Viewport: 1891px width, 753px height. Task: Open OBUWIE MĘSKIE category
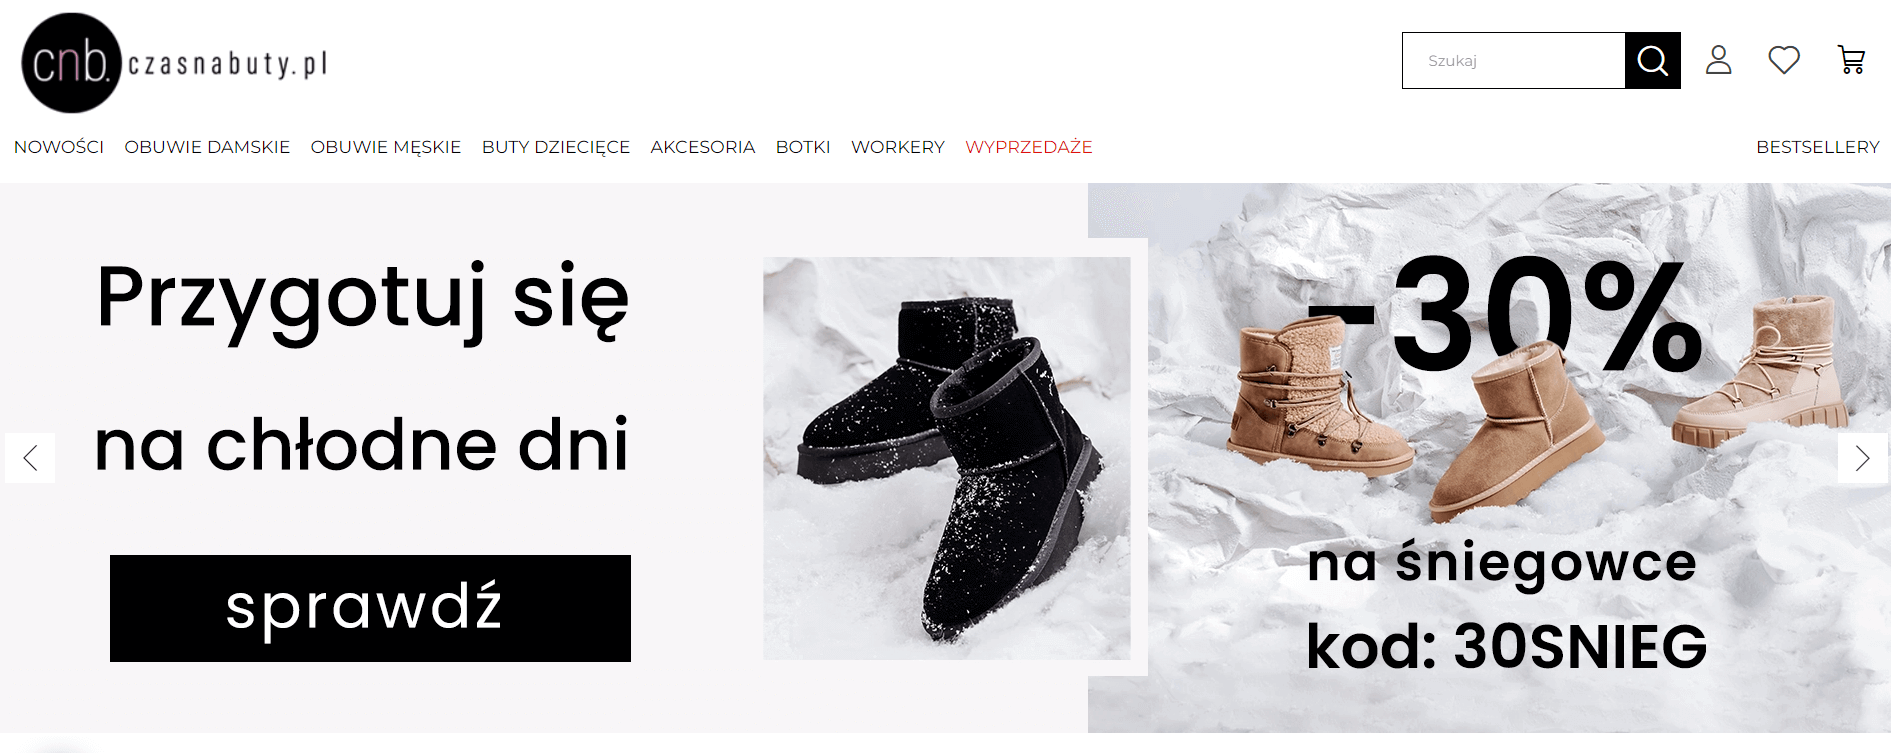[x=386, y=147]
